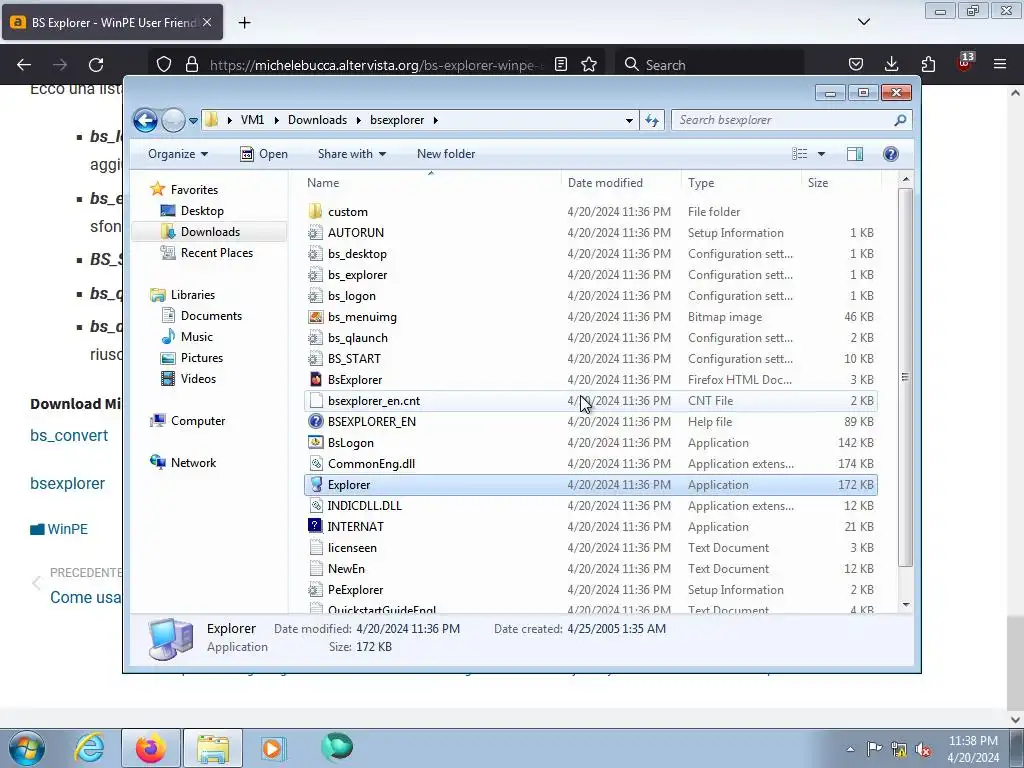Select the VM1 breadcrumb segment
1024x768 pixels.
[253, 120]
